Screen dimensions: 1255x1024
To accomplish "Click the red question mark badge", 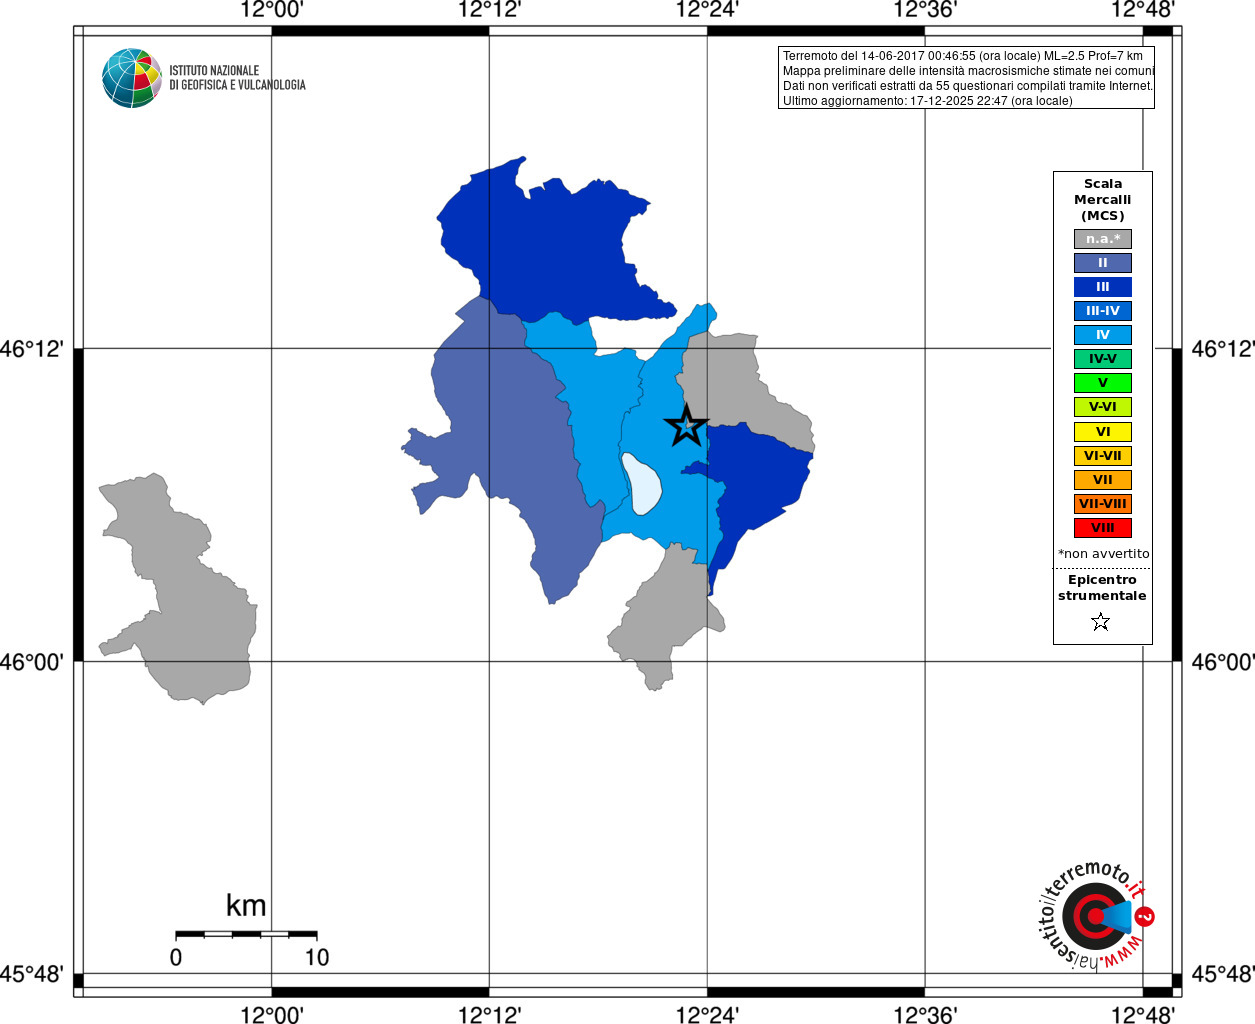I will click(1145, 916).
